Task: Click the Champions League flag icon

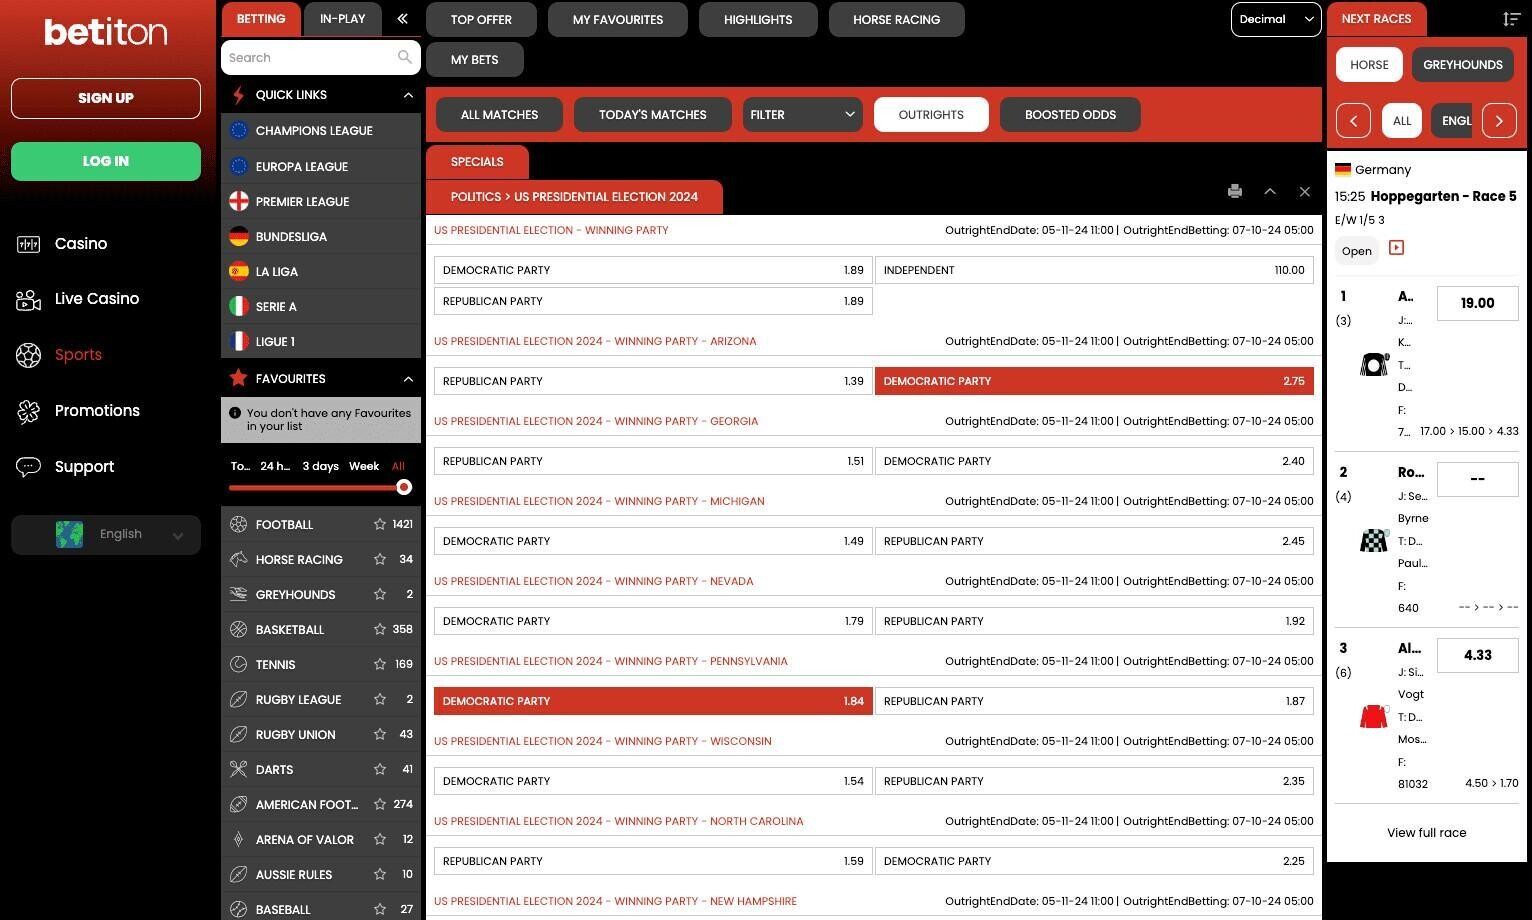Action: coord(238,130)
